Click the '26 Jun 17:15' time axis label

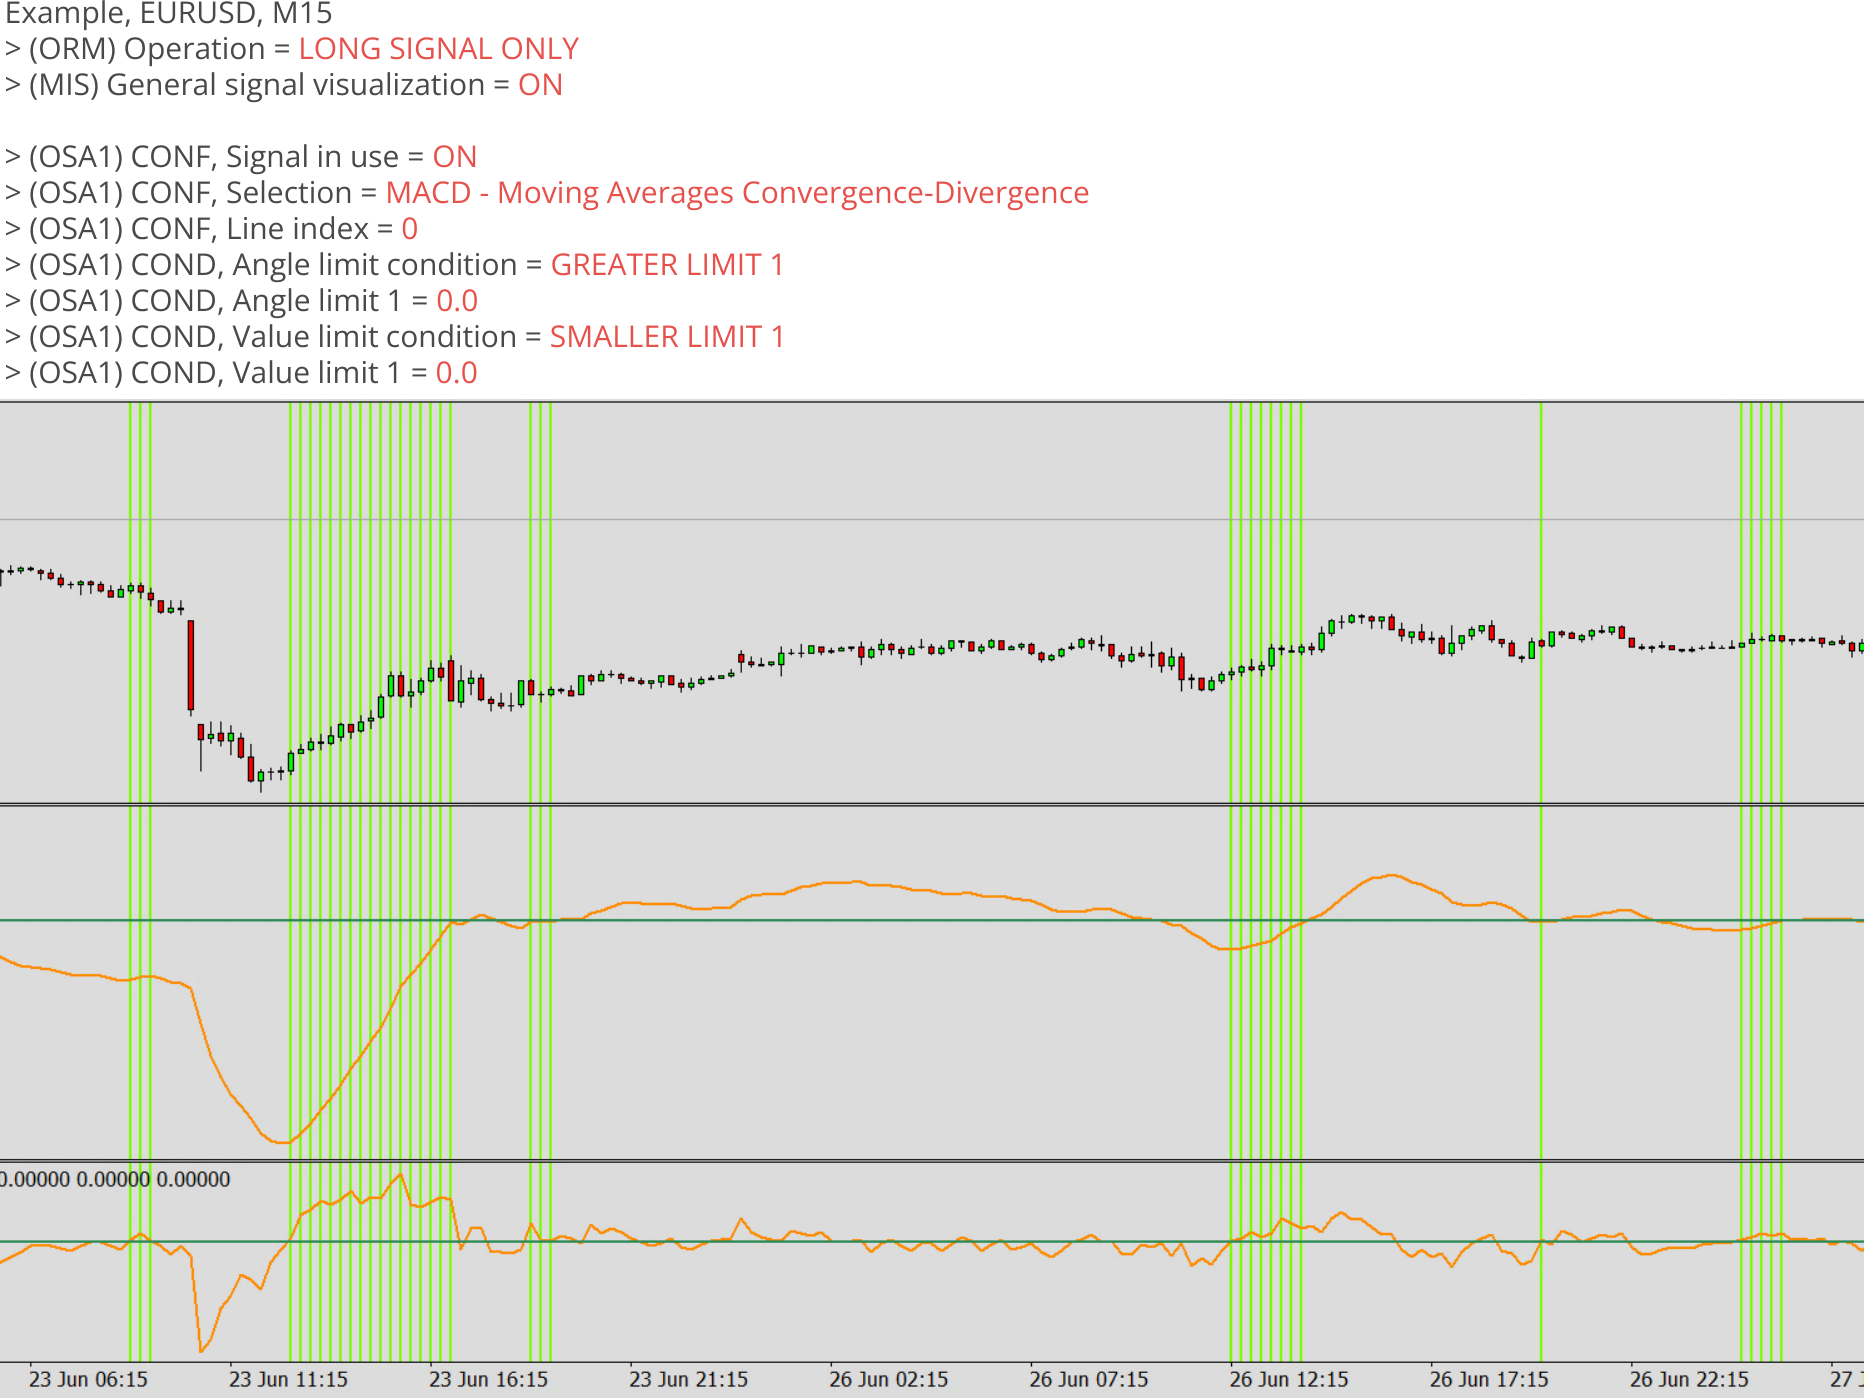point(1488,1380)
